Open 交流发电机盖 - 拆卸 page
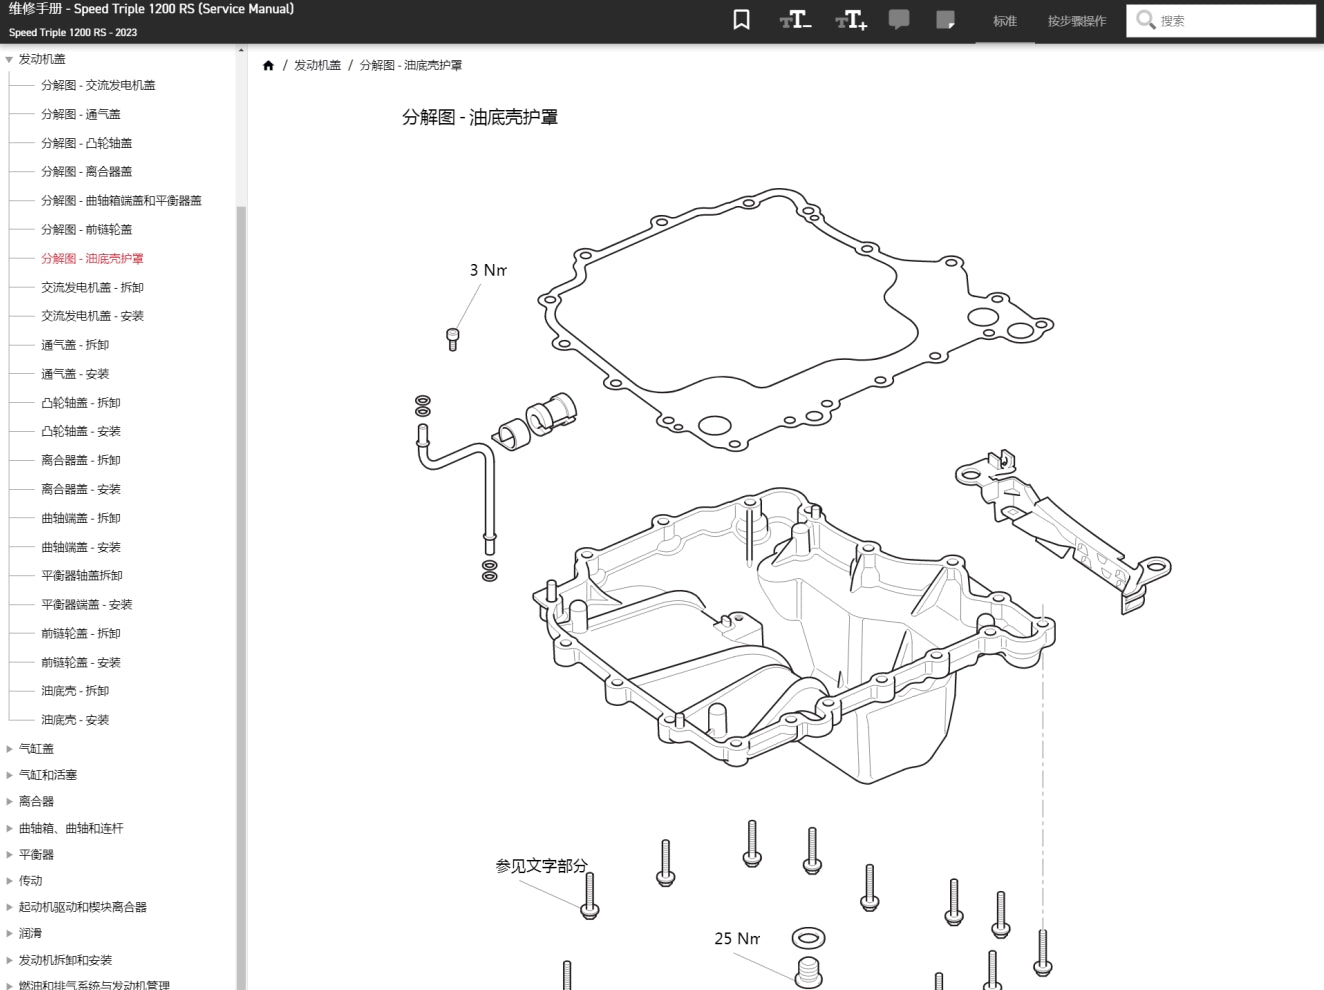The image size is (1324, 990). [92, 288]
